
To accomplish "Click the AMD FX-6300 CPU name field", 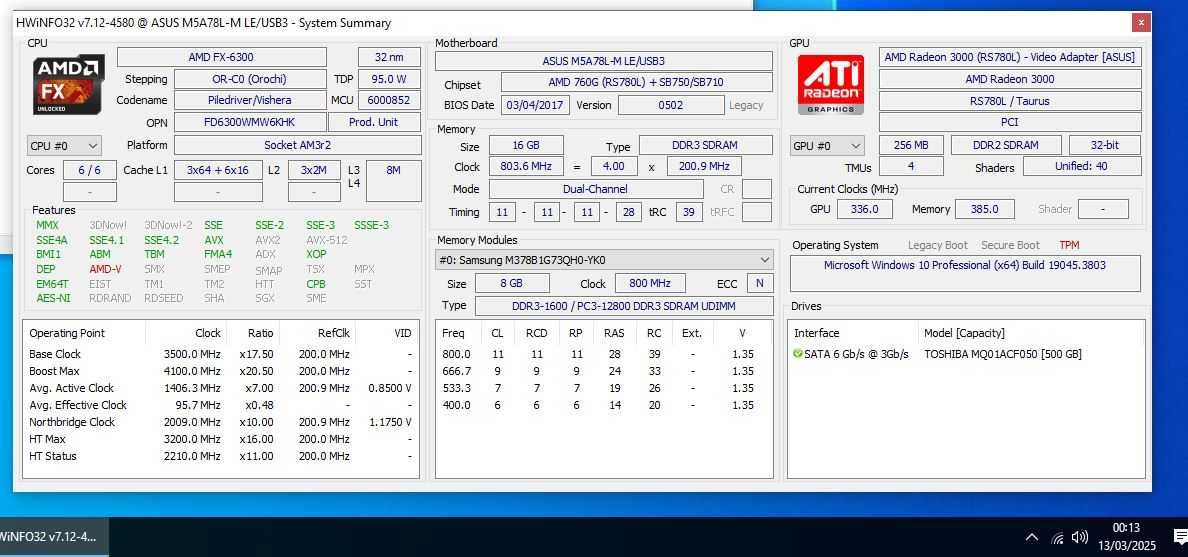I will pyautogui.click(x=221, y=57).
